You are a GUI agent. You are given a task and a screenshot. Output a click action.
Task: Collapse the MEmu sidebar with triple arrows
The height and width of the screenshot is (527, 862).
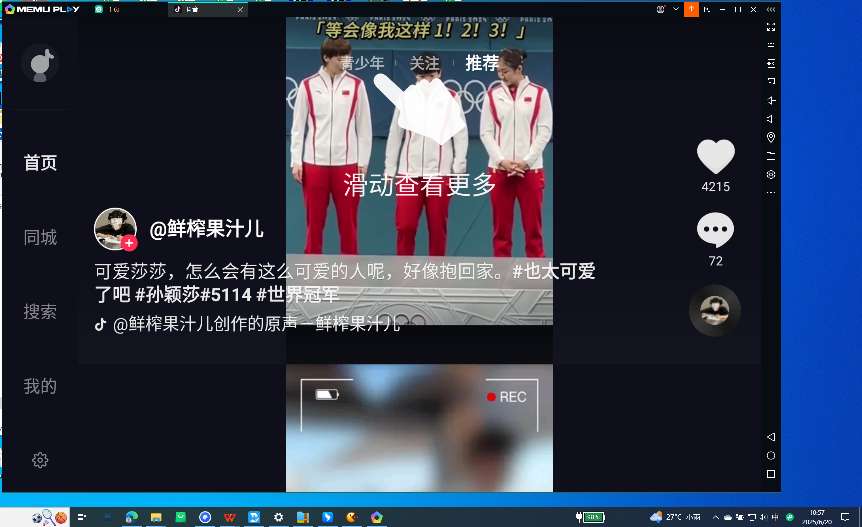pos(771,9)
